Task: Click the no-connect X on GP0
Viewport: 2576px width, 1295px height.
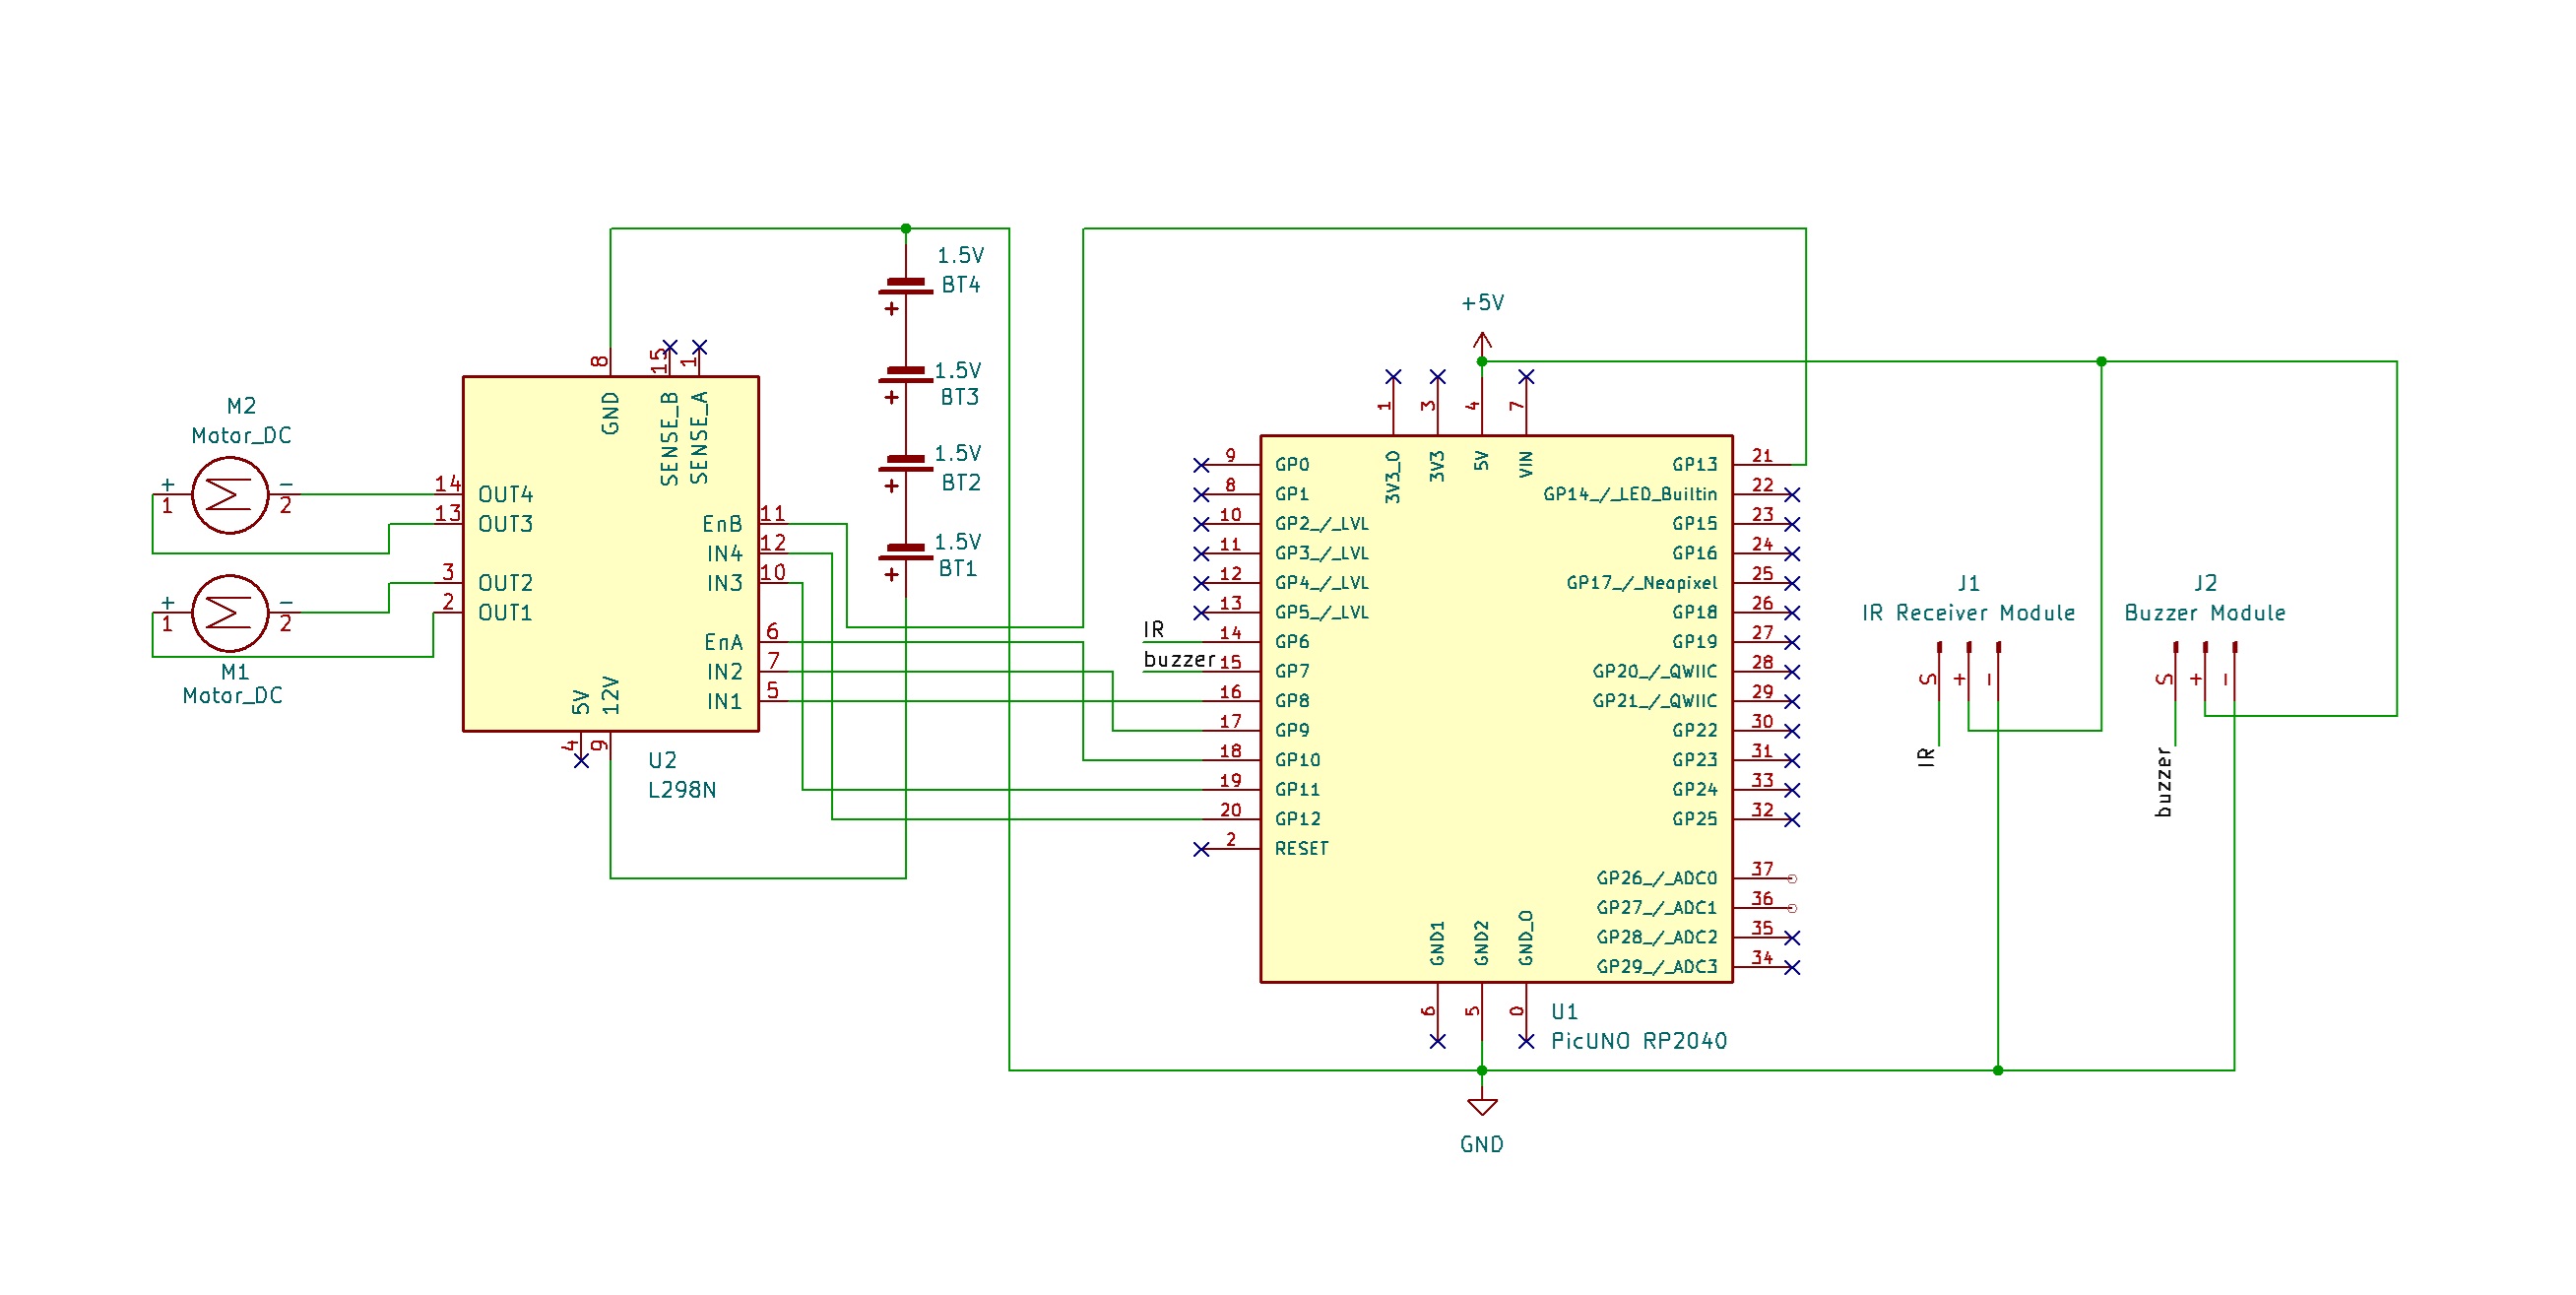Action: (1201, 465)
